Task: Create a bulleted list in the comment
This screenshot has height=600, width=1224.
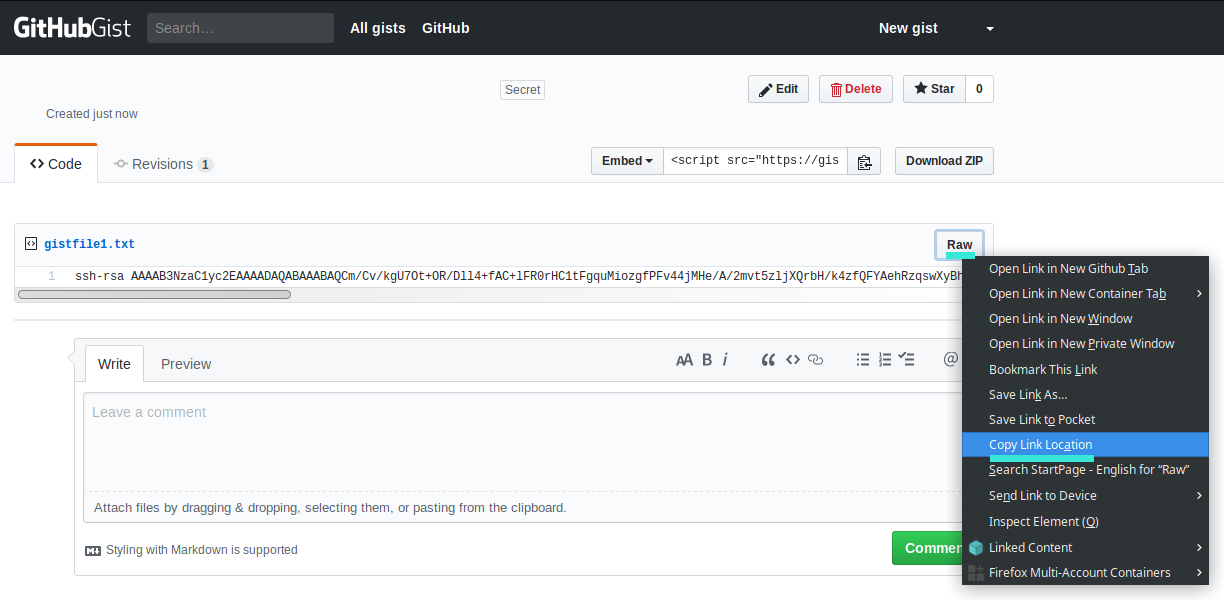Action: pos(862,359)
